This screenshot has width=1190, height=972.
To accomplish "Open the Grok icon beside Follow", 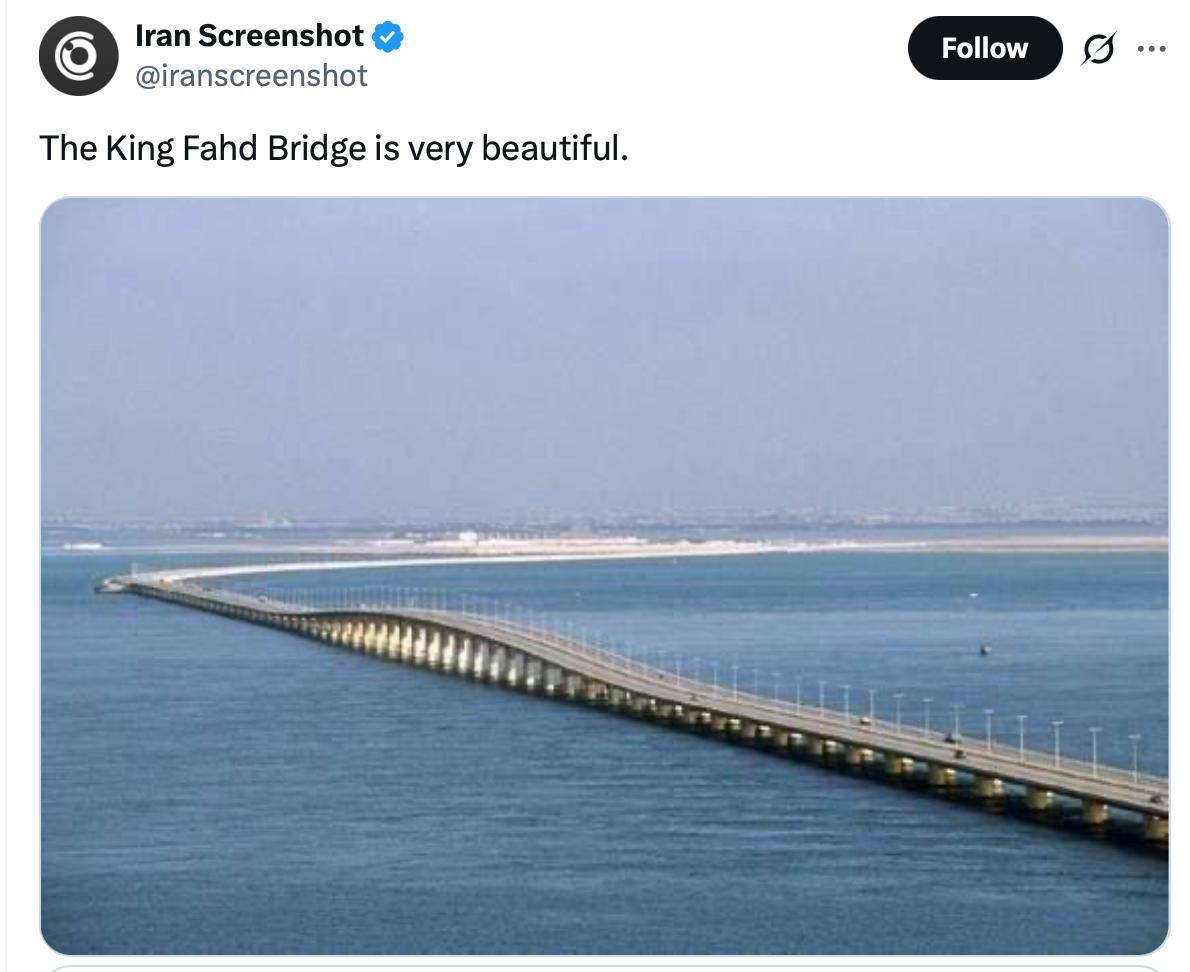I will (x=1098, y=48).
